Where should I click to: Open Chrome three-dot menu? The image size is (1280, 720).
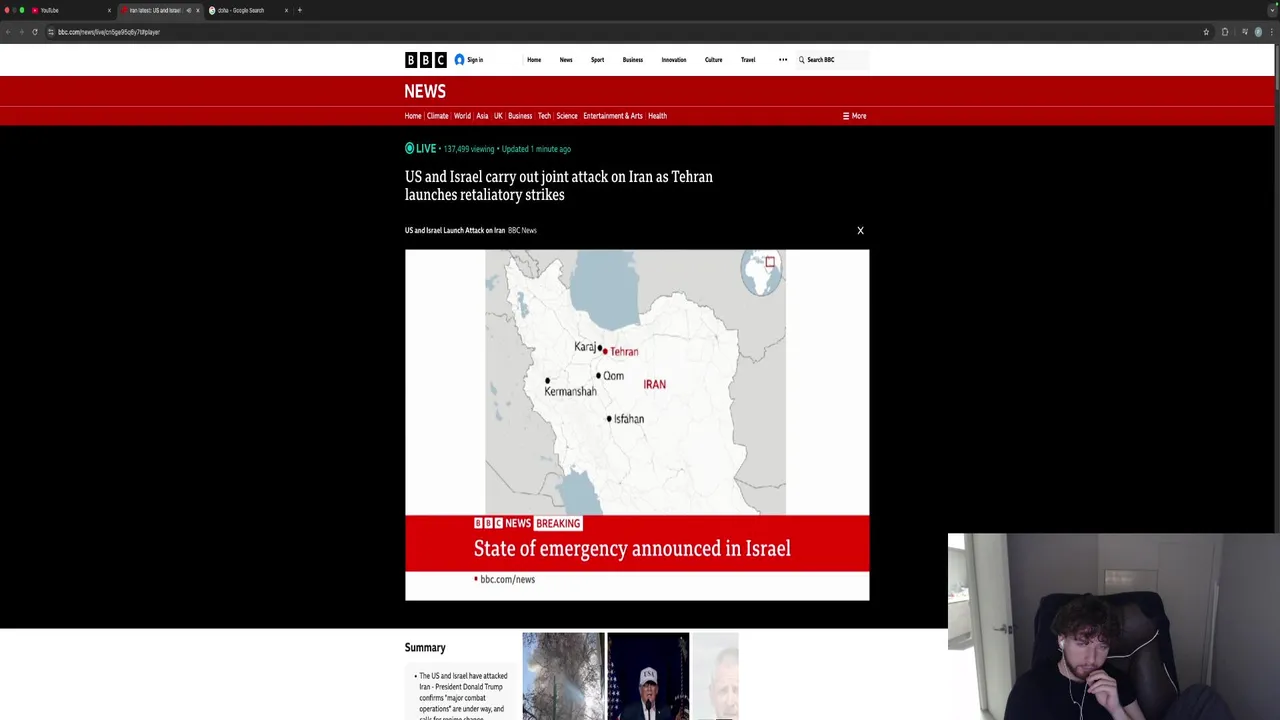pyautogui.click(x=1272, y=32)
